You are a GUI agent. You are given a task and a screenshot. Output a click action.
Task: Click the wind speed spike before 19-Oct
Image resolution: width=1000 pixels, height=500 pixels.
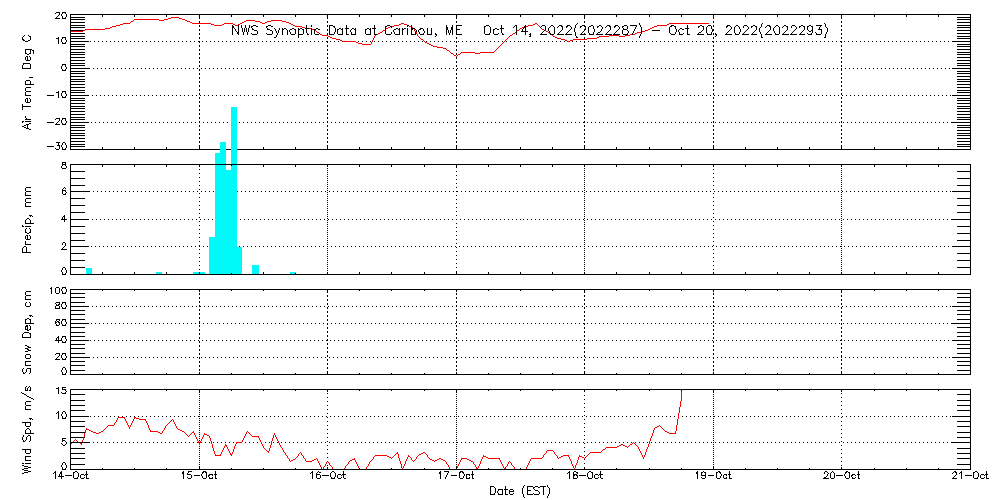tap(680, 398)
